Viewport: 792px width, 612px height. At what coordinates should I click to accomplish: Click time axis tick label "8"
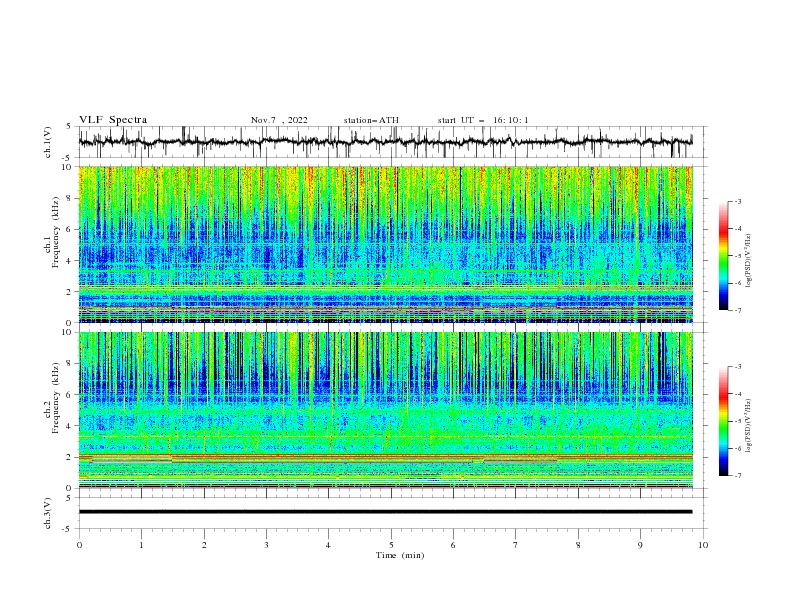(x=578, y=545)
